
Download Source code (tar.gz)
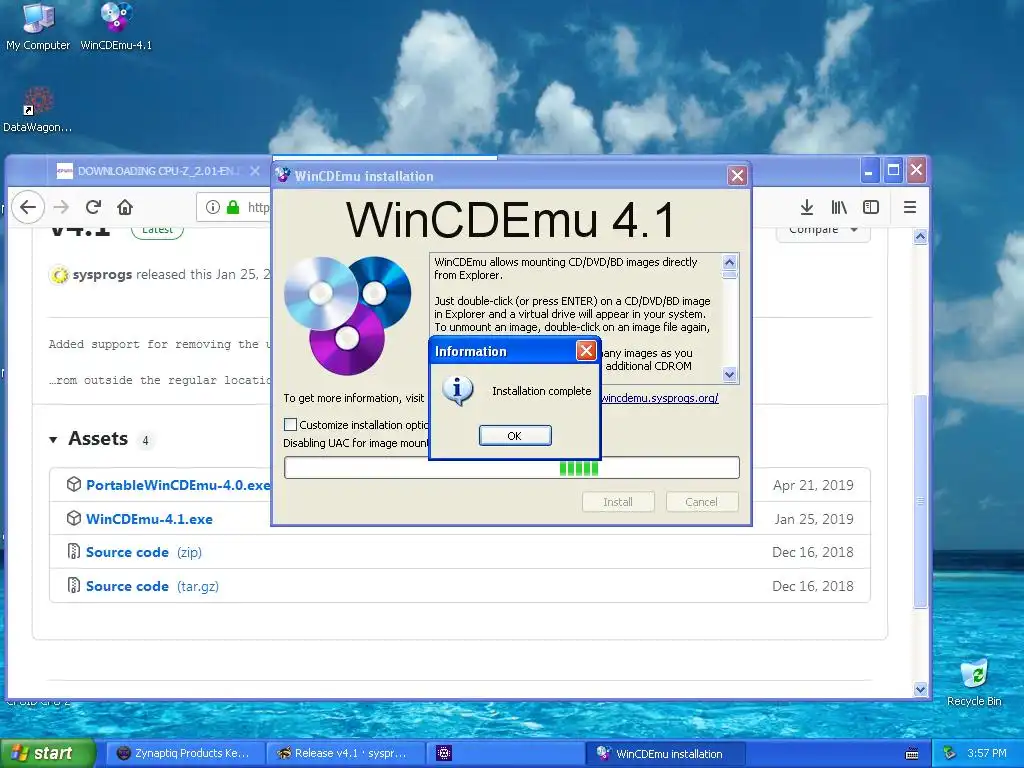[x=152, y=586]
